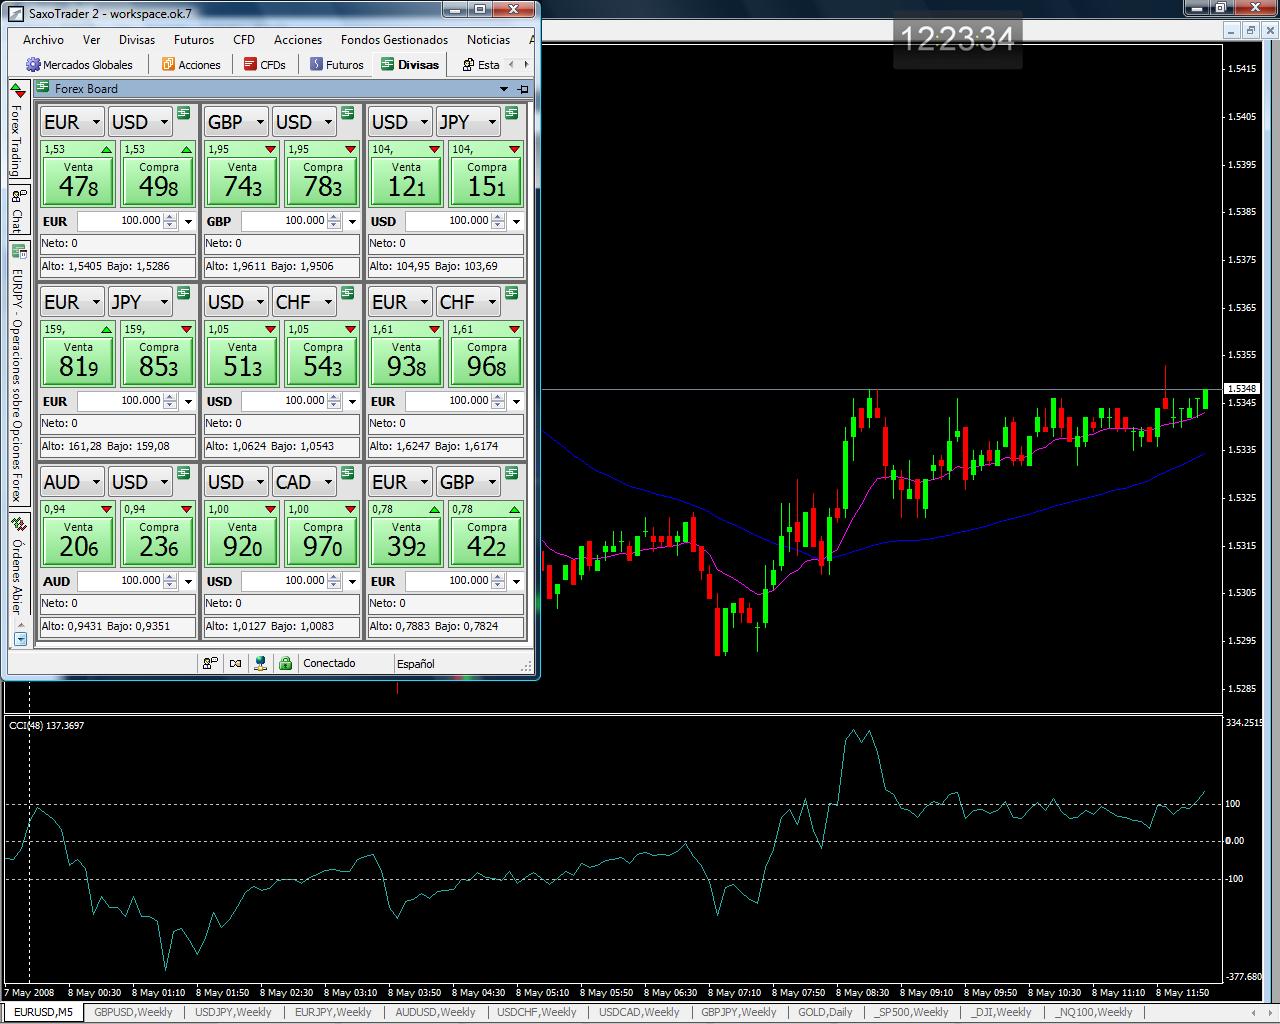Increase EUR/JPY amount with stepper up arrow
This screenshot has height=1024, width=1280.
coord(170,396)
